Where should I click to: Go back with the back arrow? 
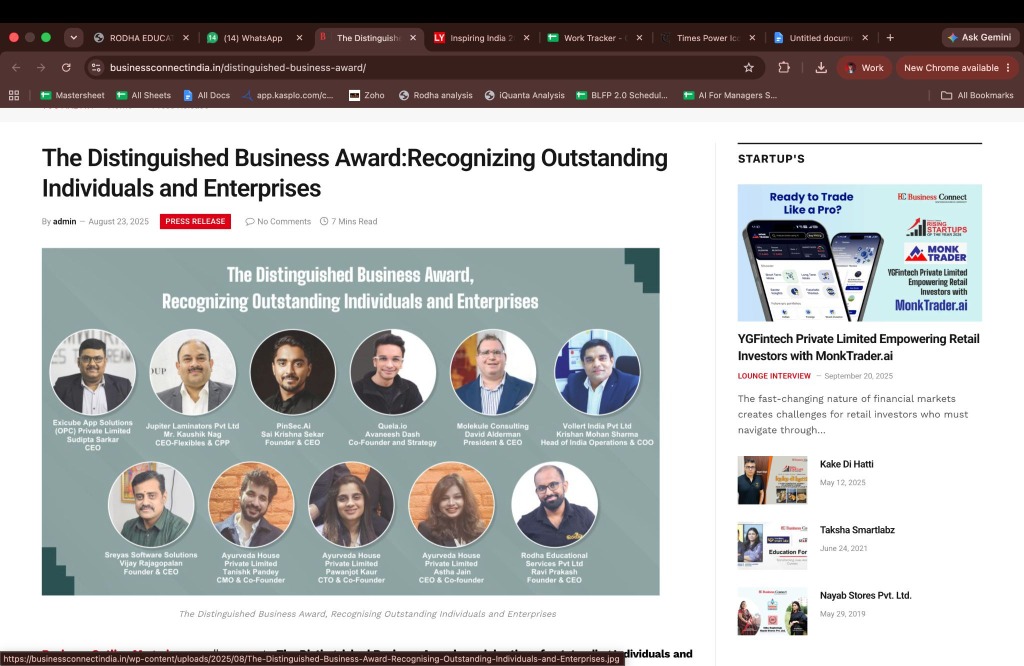[16, 67]
